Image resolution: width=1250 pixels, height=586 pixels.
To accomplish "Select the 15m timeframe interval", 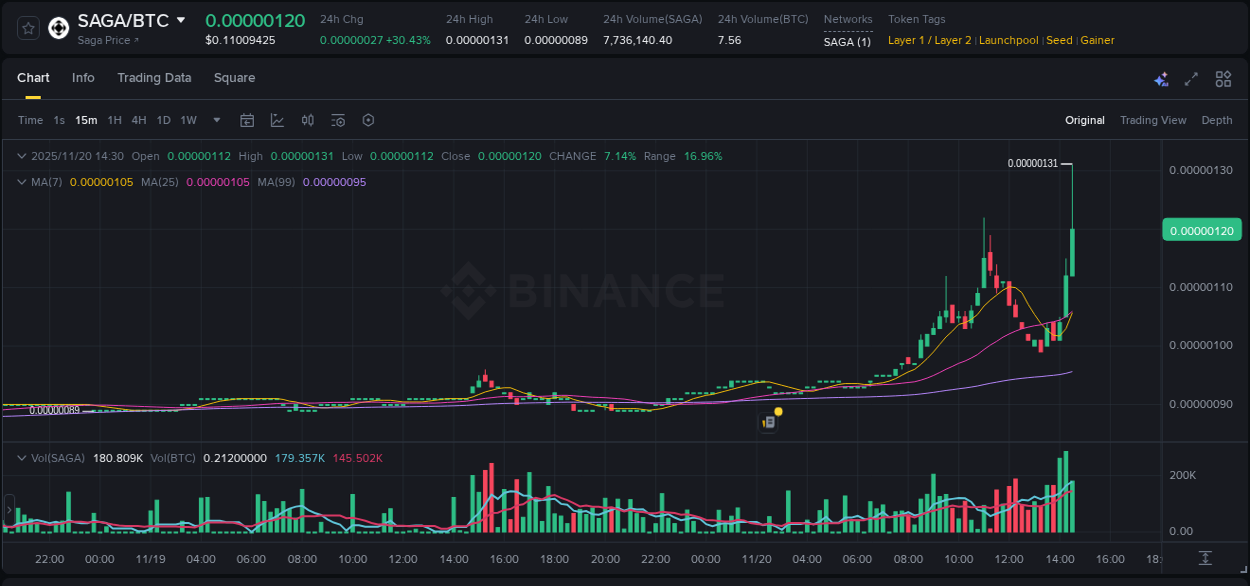I will pos(86,119).
